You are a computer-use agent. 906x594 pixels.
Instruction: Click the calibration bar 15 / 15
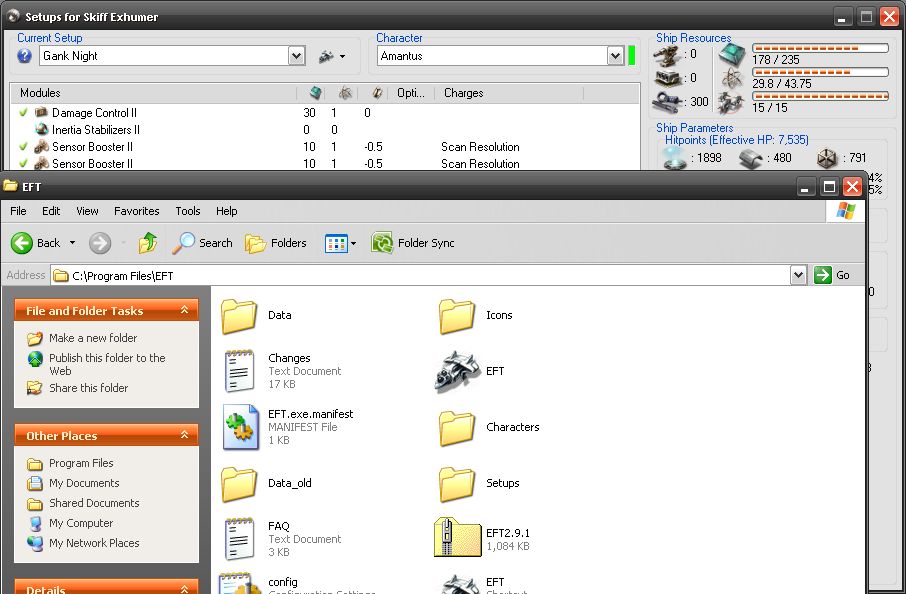pyautogui.click(x=820, y=96)
